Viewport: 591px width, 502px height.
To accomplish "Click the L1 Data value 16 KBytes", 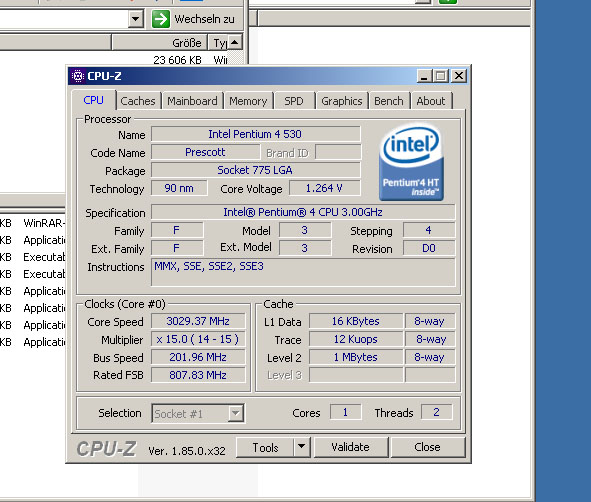I will pos(356,321).
